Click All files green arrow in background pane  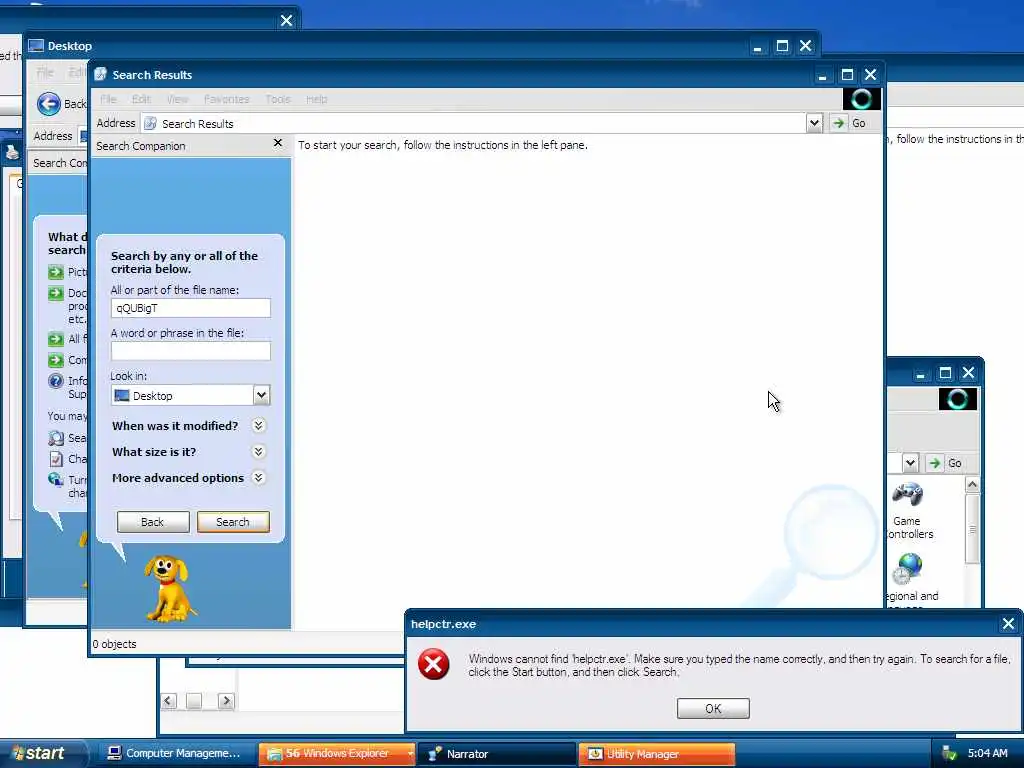[56, 339]
